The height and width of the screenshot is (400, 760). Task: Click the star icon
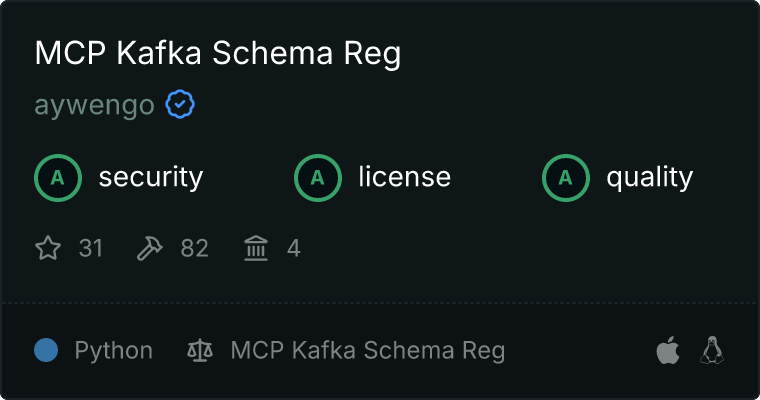pyautogui.click(x=48, y=248)
